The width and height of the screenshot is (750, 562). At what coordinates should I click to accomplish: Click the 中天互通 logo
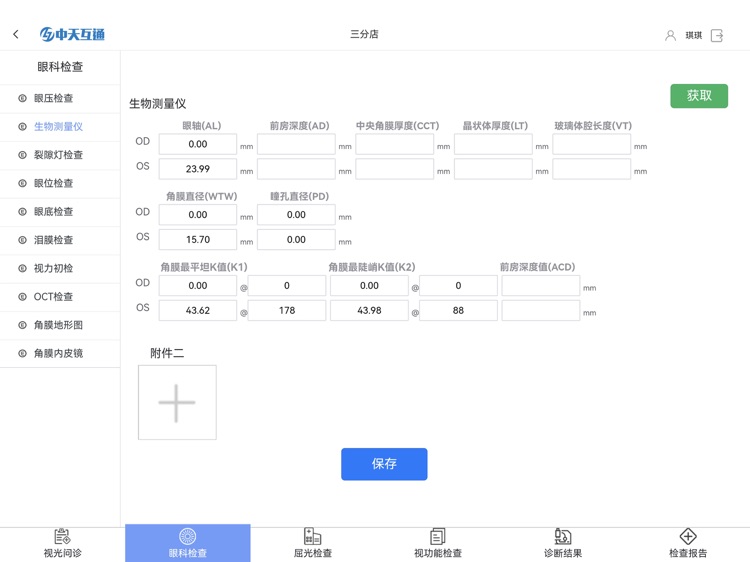[x=72, y=34]
